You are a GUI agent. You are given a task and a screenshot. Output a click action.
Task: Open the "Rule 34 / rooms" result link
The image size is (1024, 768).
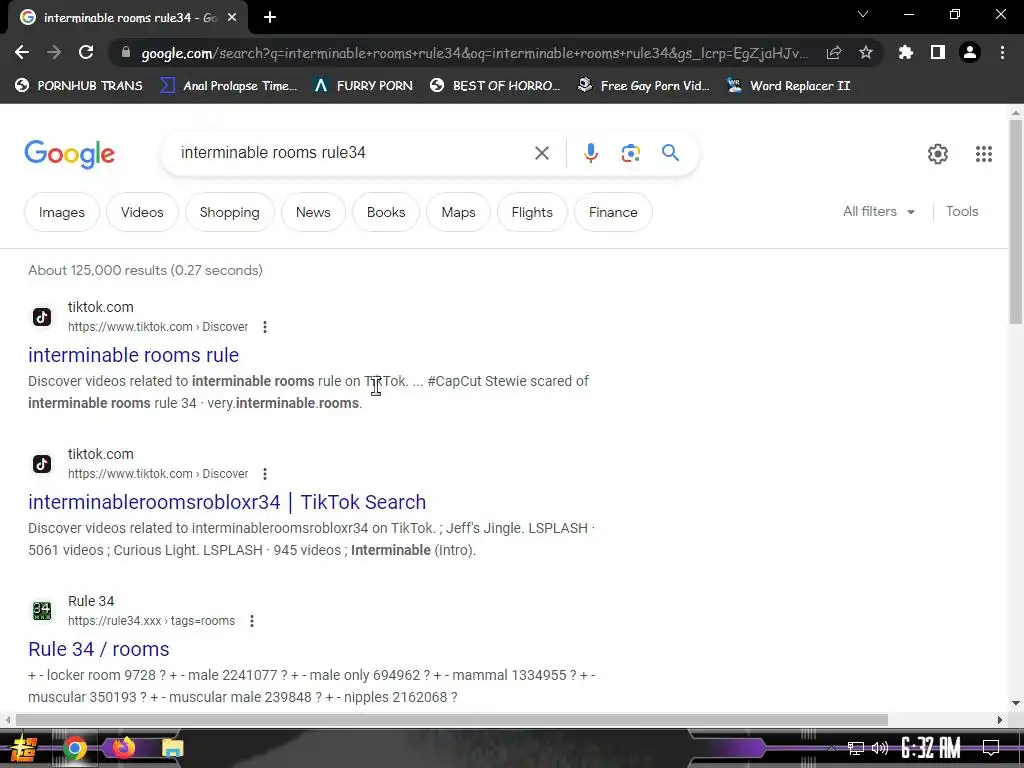click(x=99, y=648)
